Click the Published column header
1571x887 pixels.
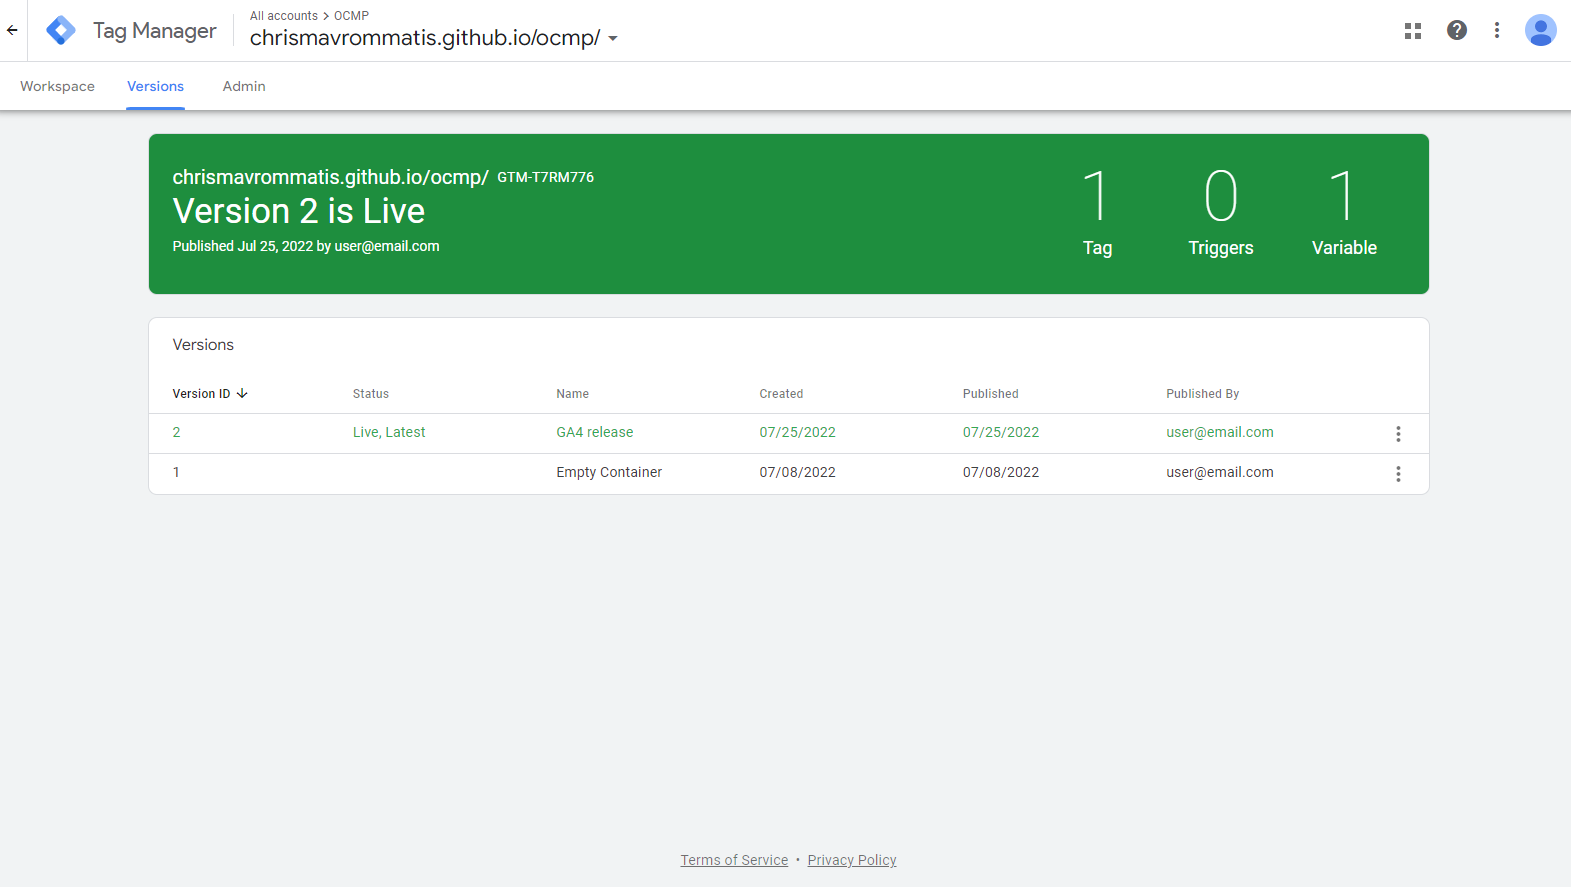(x=991, y=394)
